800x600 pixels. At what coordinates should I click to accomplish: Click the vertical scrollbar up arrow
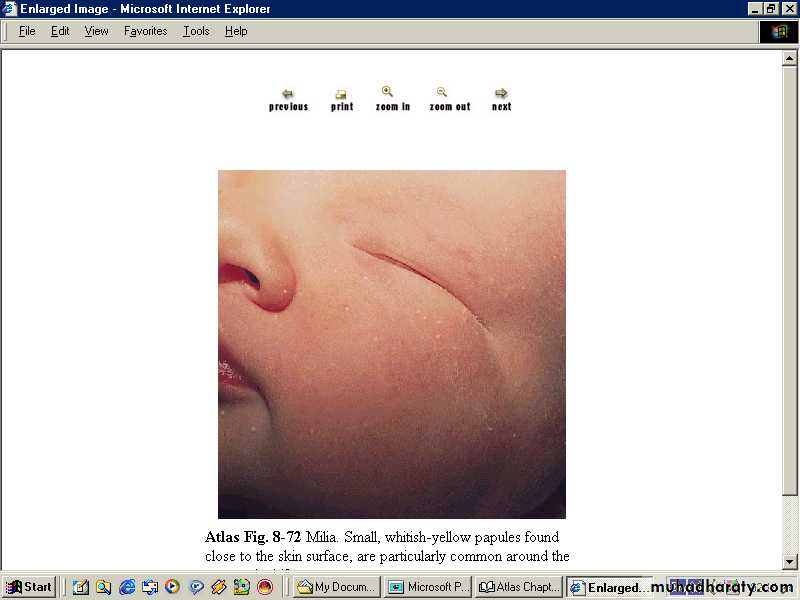coord(789,59)
